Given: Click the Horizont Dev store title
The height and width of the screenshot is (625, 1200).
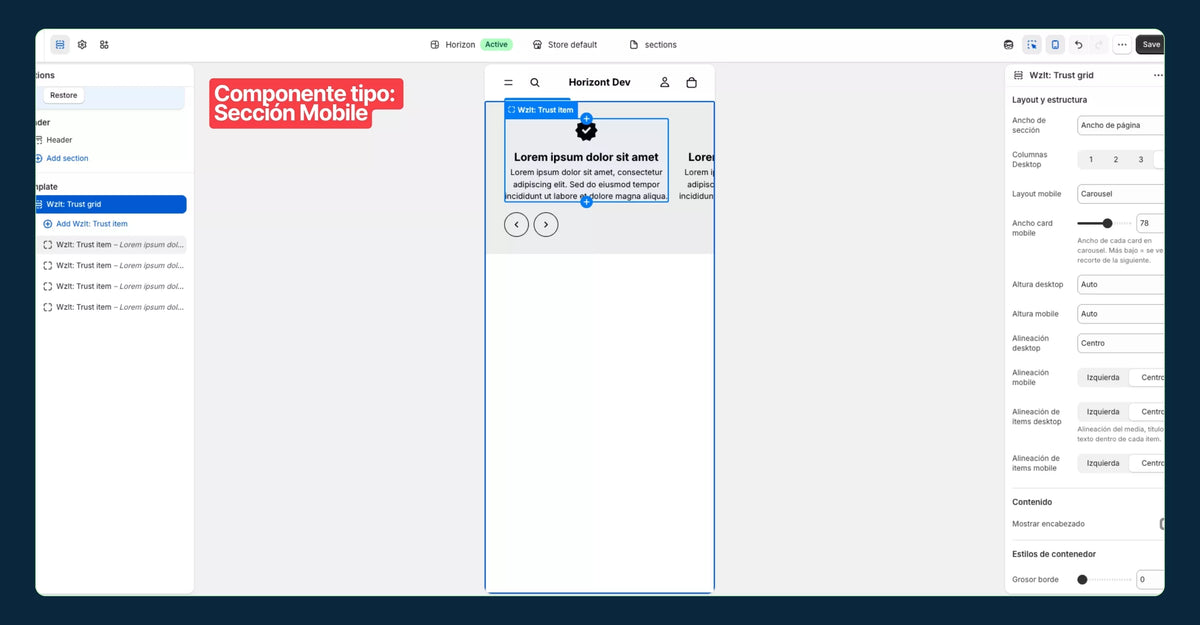Looking at the screenshot, I should 599,82.
